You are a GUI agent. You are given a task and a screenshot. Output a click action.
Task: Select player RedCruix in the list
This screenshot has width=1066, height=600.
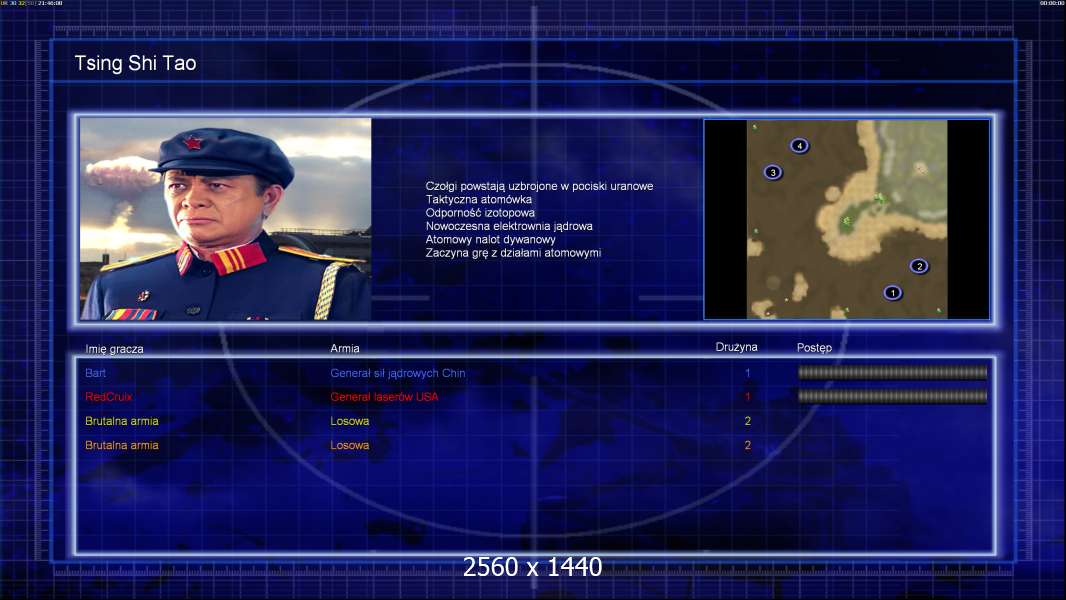109,397
